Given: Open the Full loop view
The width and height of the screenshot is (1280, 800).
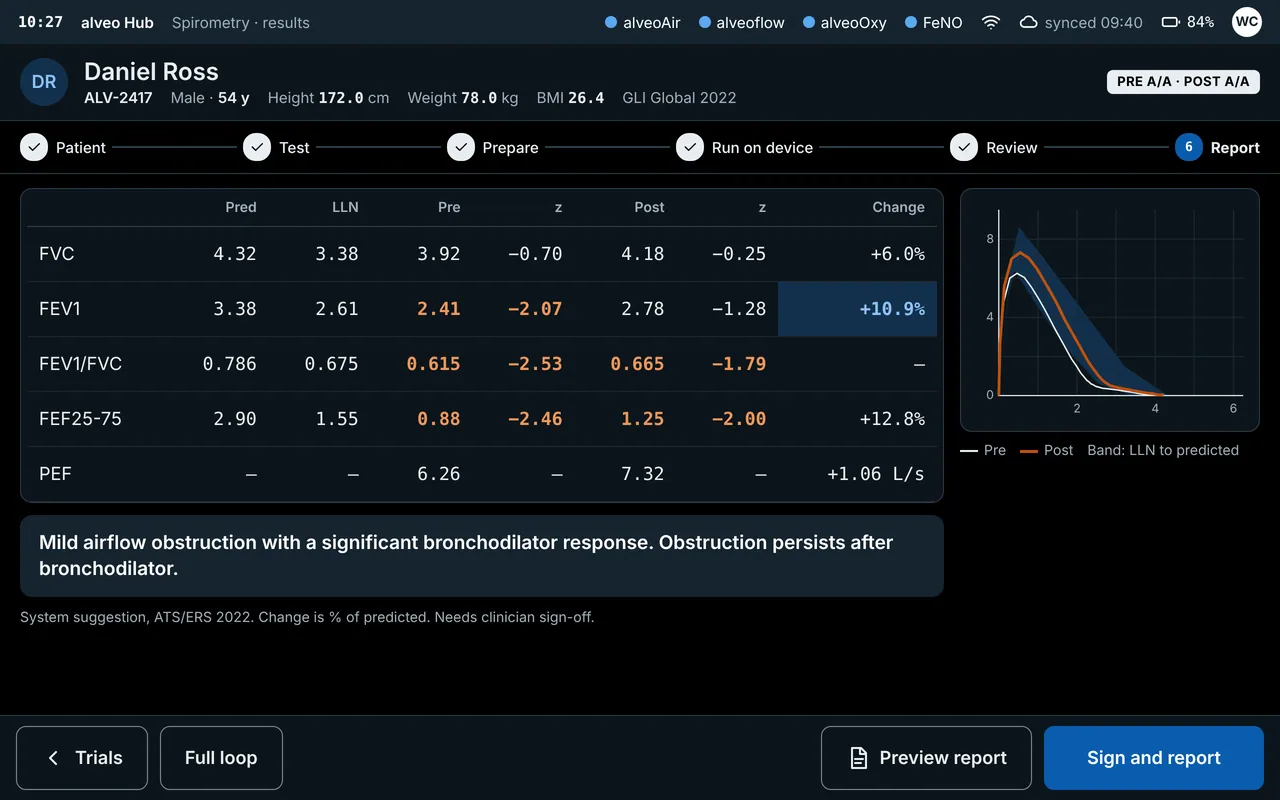Looking at the screenshot, I should [x=221, y=758].
